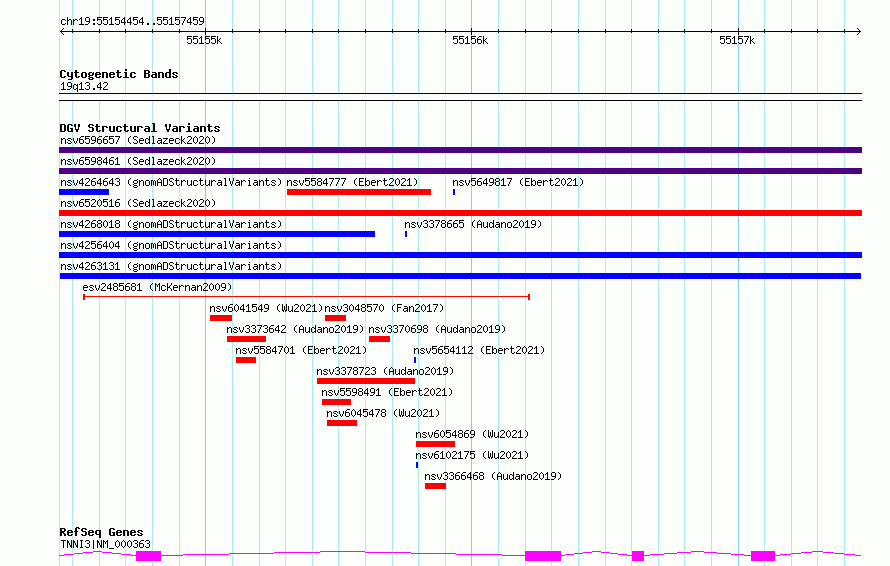
Task: Open the nsv6520516 (Sedlazeck2020) red bar
Action: coord(460,213)
